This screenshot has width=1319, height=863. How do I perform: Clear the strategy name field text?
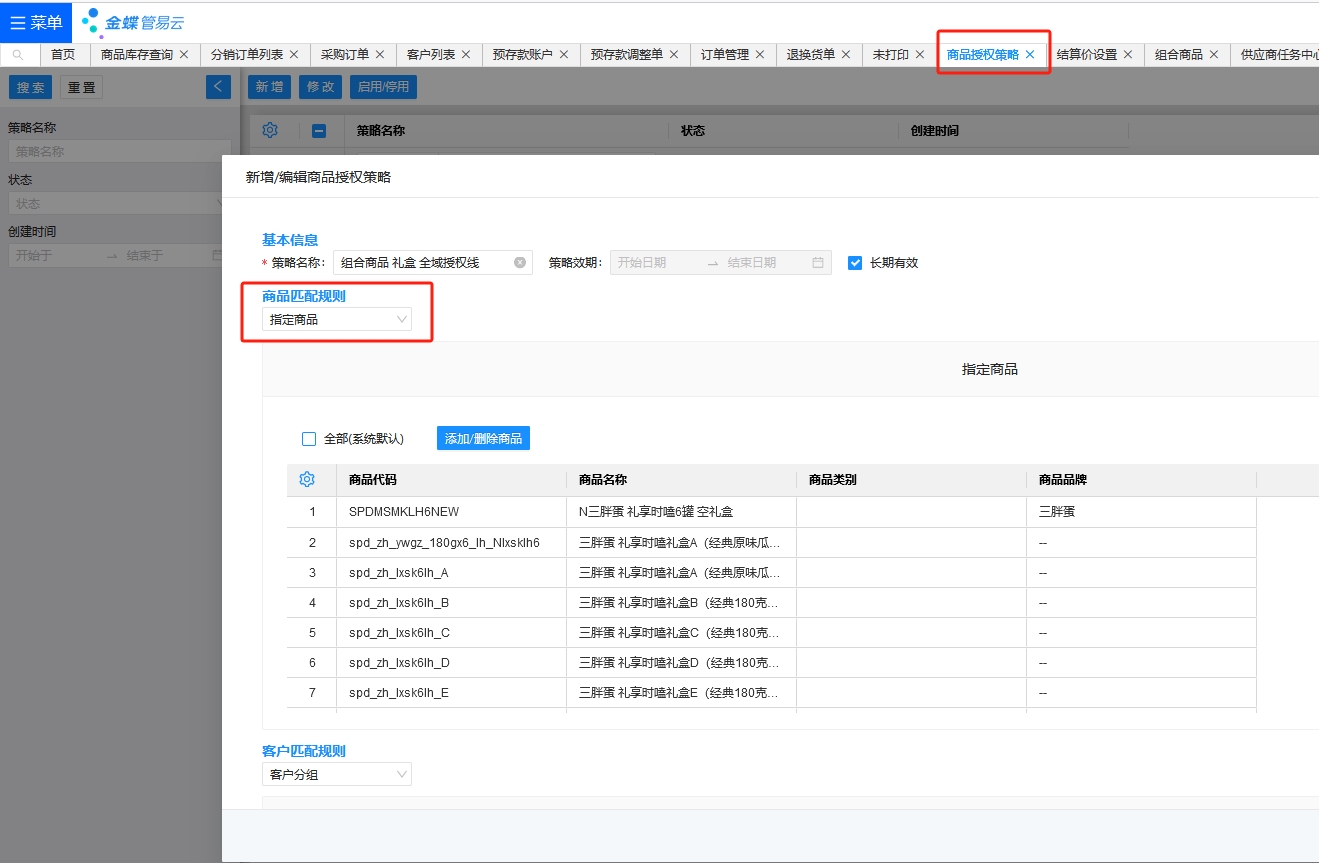[520, 263]
